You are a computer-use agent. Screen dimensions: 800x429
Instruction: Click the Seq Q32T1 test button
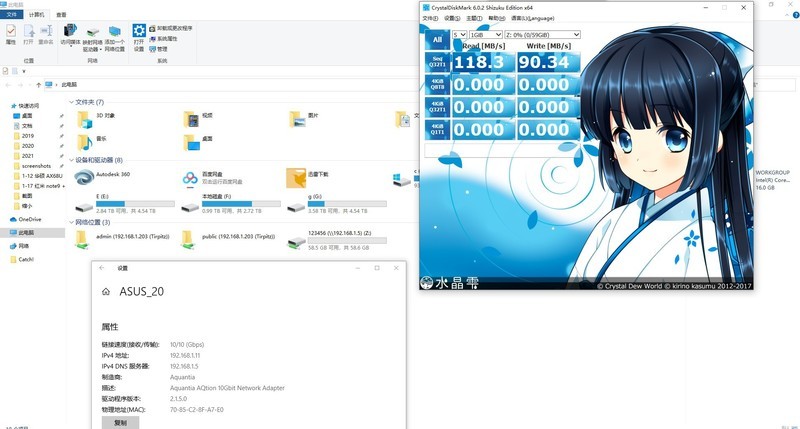point(437,62)
